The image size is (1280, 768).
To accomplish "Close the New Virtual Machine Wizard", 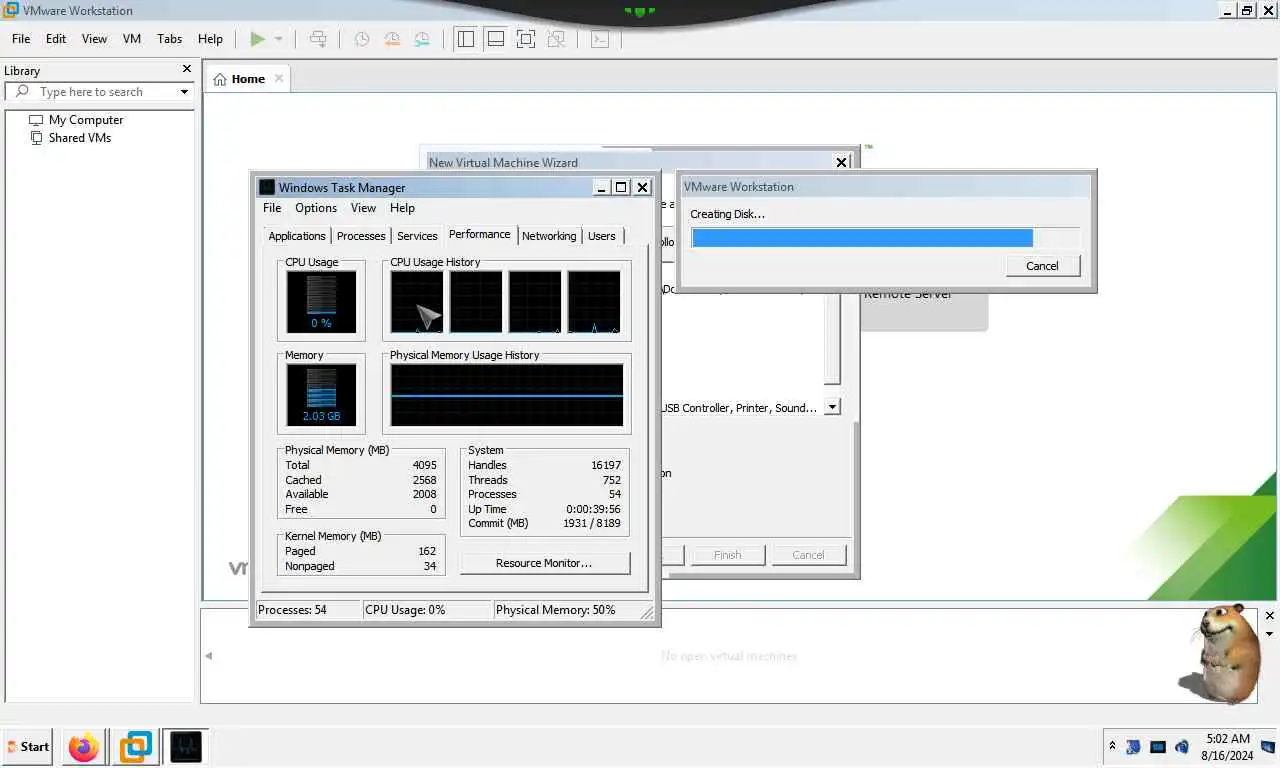I will [x=841, y=162].
